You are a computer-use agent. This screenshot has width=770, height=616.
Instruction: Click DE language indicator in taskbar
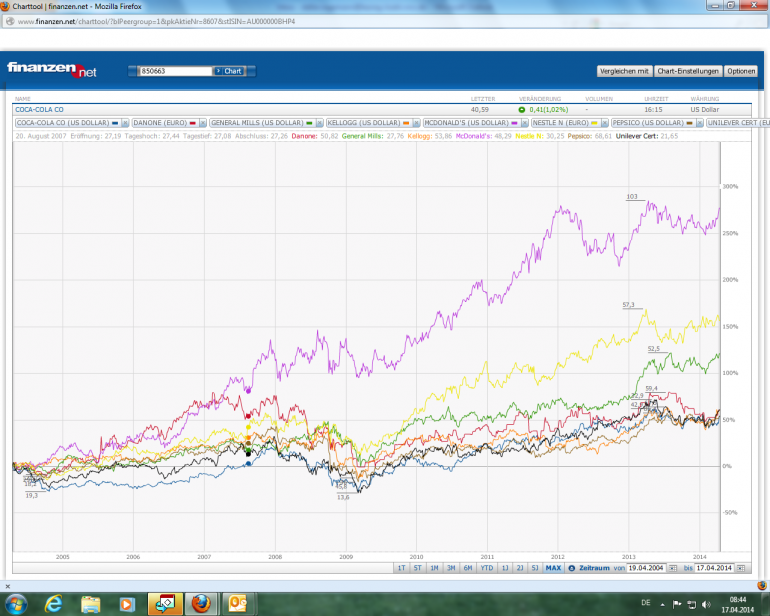(x=646, y=603)
